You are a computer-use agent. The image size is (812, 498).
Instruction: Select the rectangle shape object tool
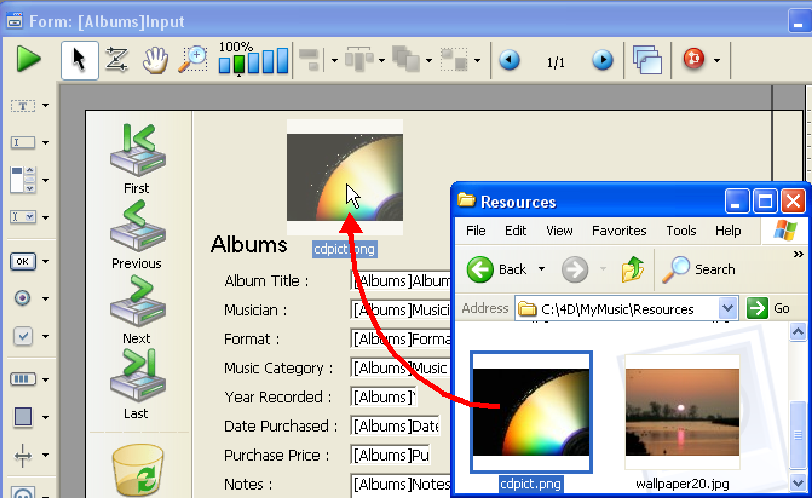(23, 417)
